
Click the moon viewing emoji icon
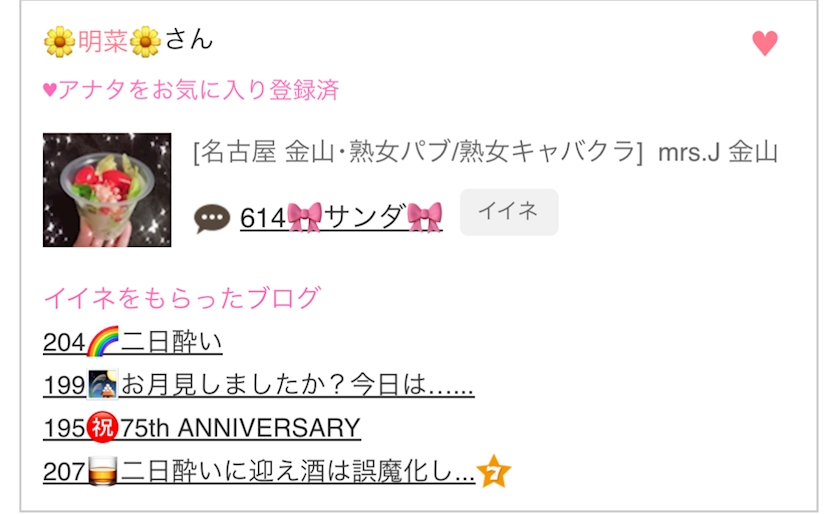coord(102,384)
